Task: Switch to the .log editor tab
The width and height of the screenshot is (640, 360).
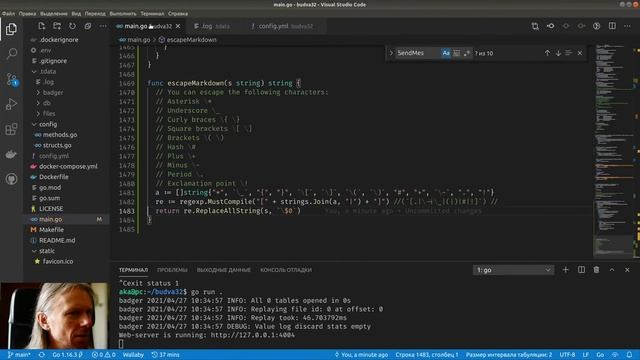Action: coord(212,26)
